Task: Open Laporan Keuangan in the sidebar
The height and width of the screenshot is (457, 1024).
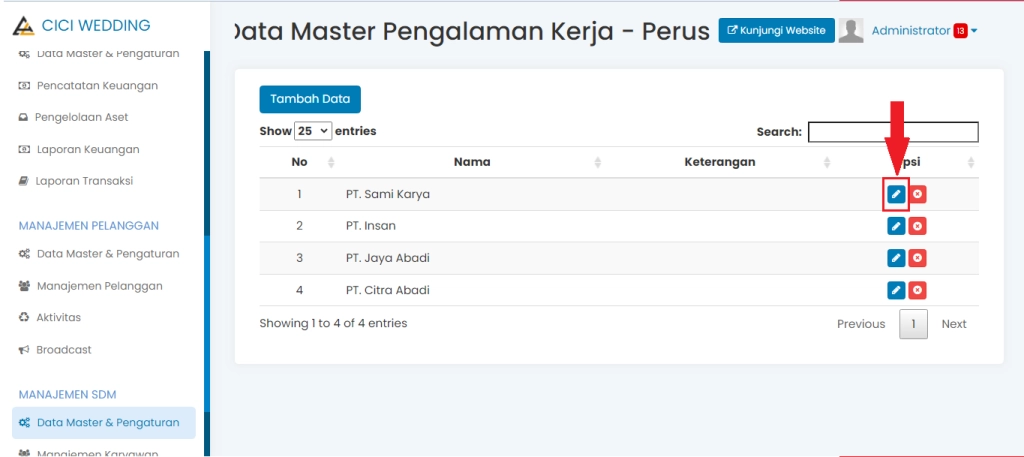Action: click(x=88, y=150)
